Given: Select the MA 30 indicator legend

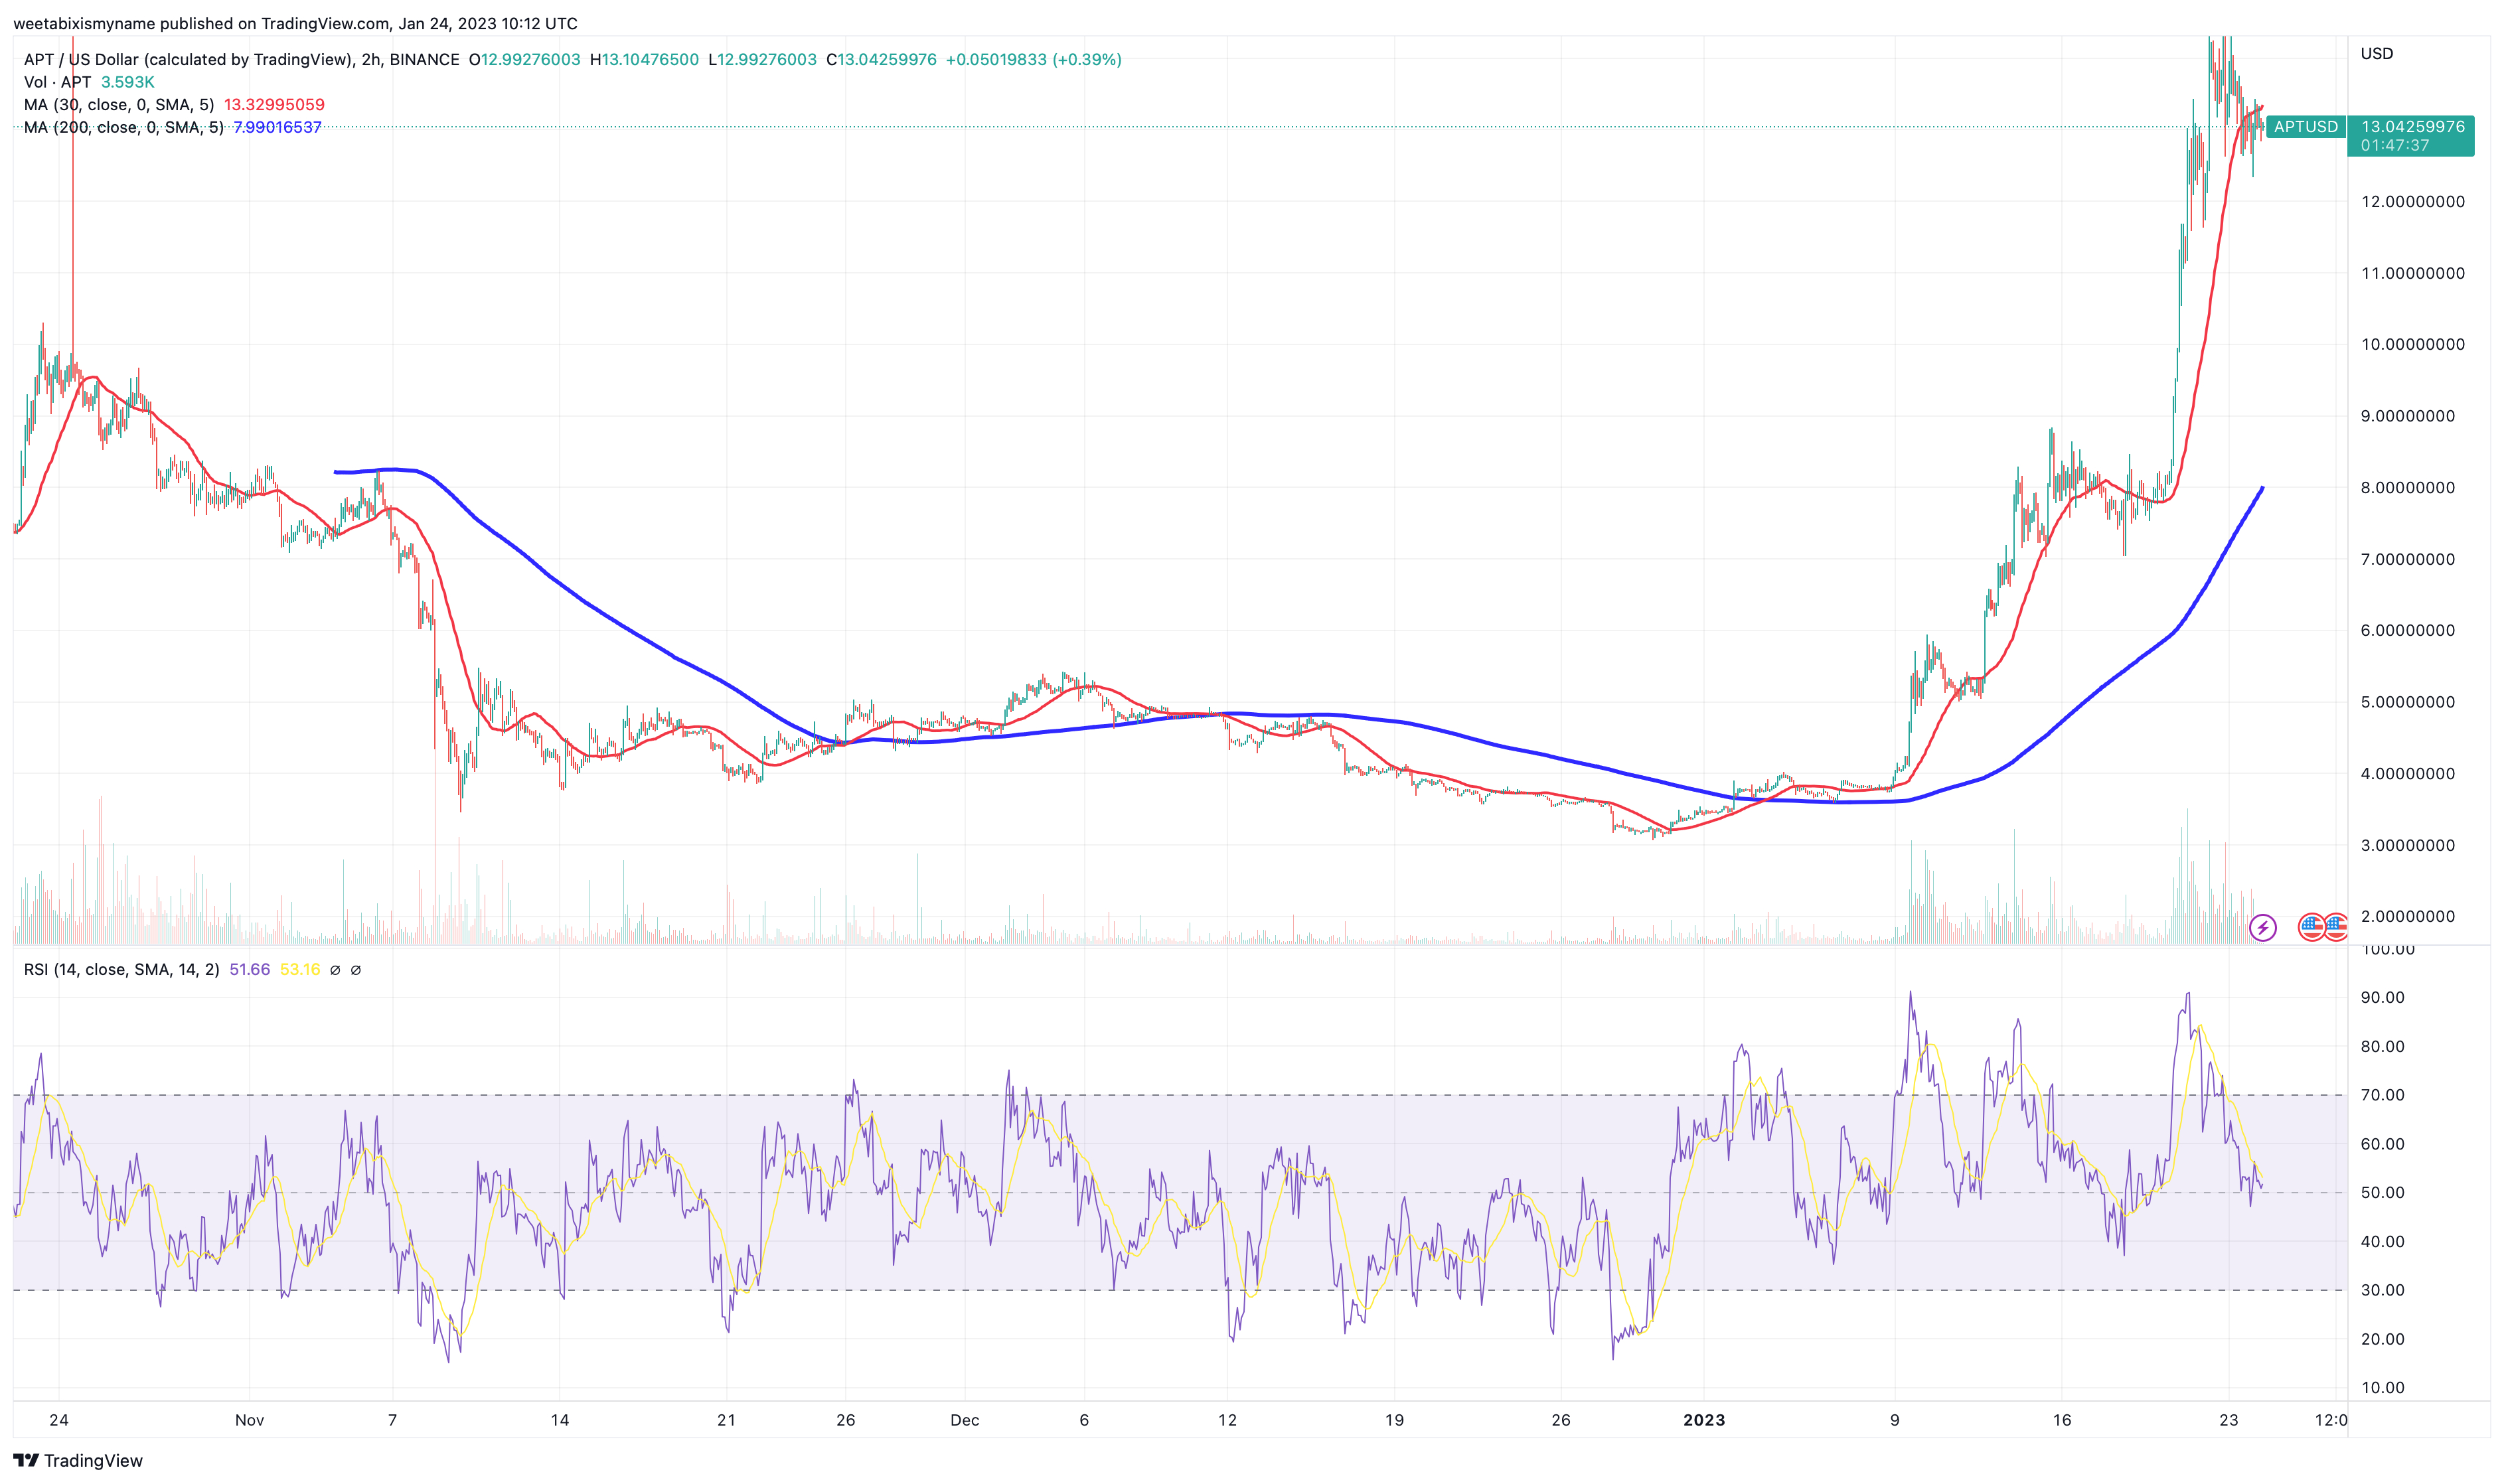Looking at the screenshot, I should tap(118, 105).
